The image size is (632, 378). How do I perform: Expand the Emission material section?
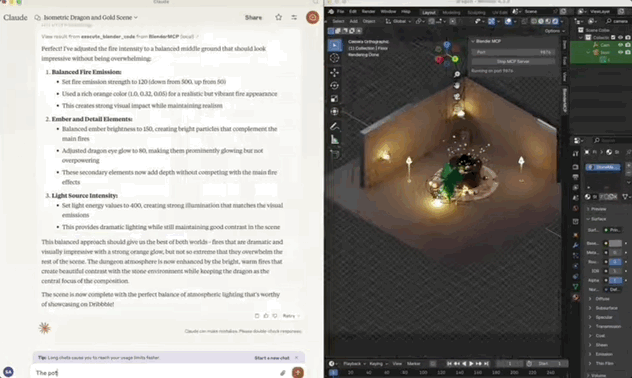click(x=604, y=354)
